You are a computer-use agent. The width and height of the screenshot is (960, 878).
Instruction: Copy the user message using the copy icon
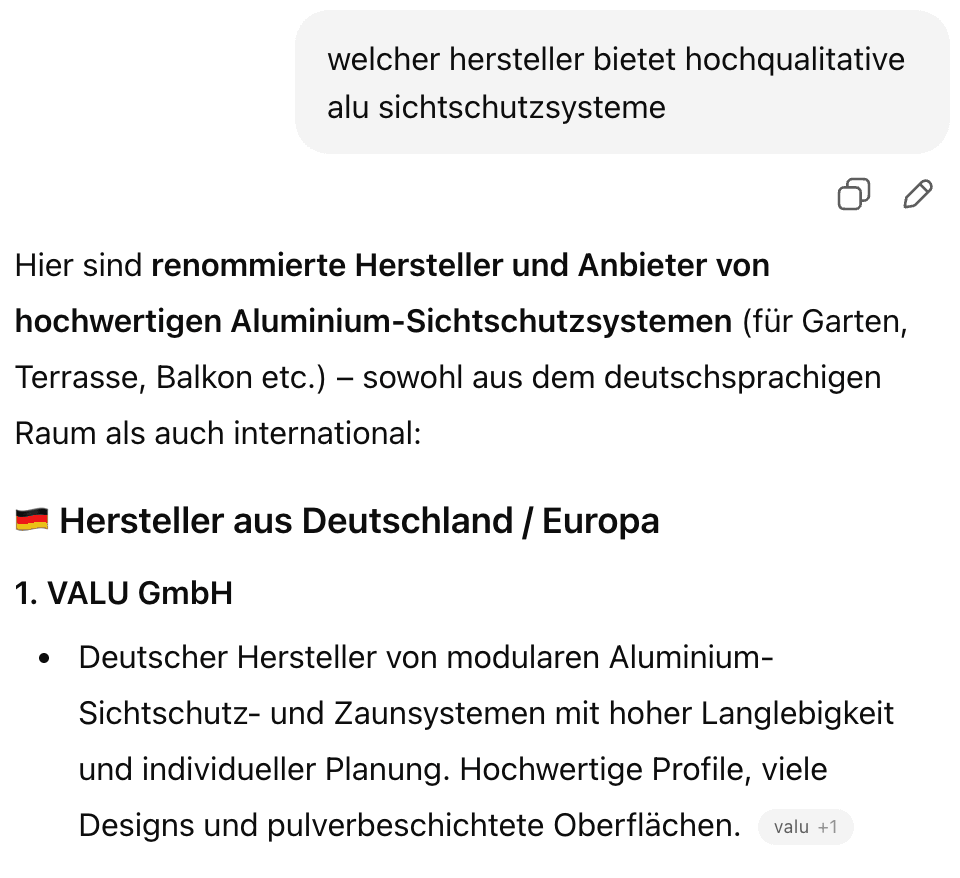(x=852, y=194)
